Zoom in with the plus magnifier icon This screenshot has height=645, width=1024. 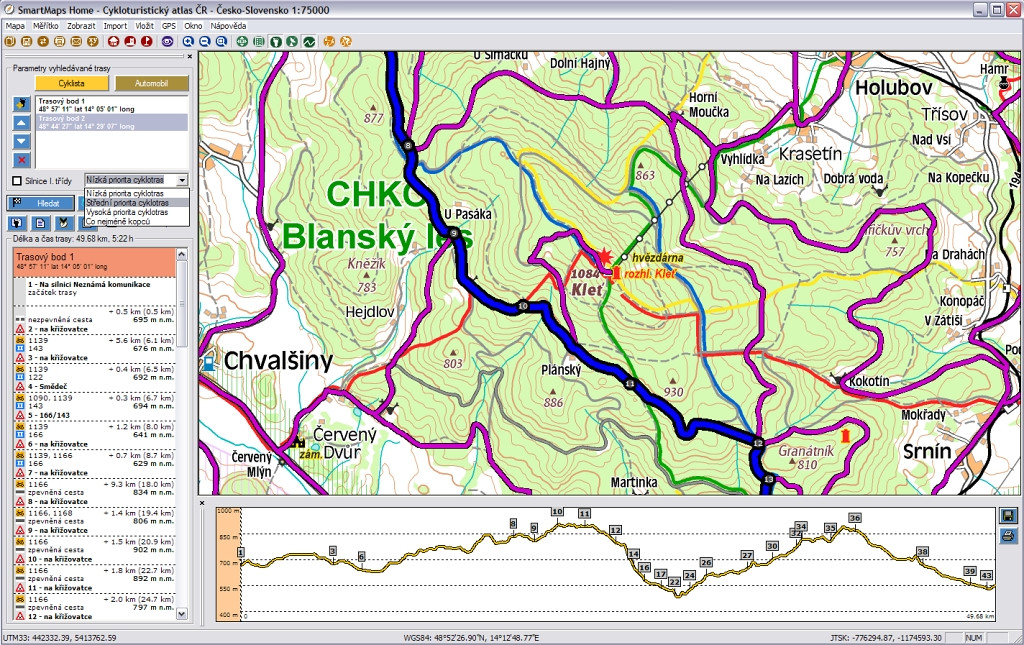pos(189,41)
